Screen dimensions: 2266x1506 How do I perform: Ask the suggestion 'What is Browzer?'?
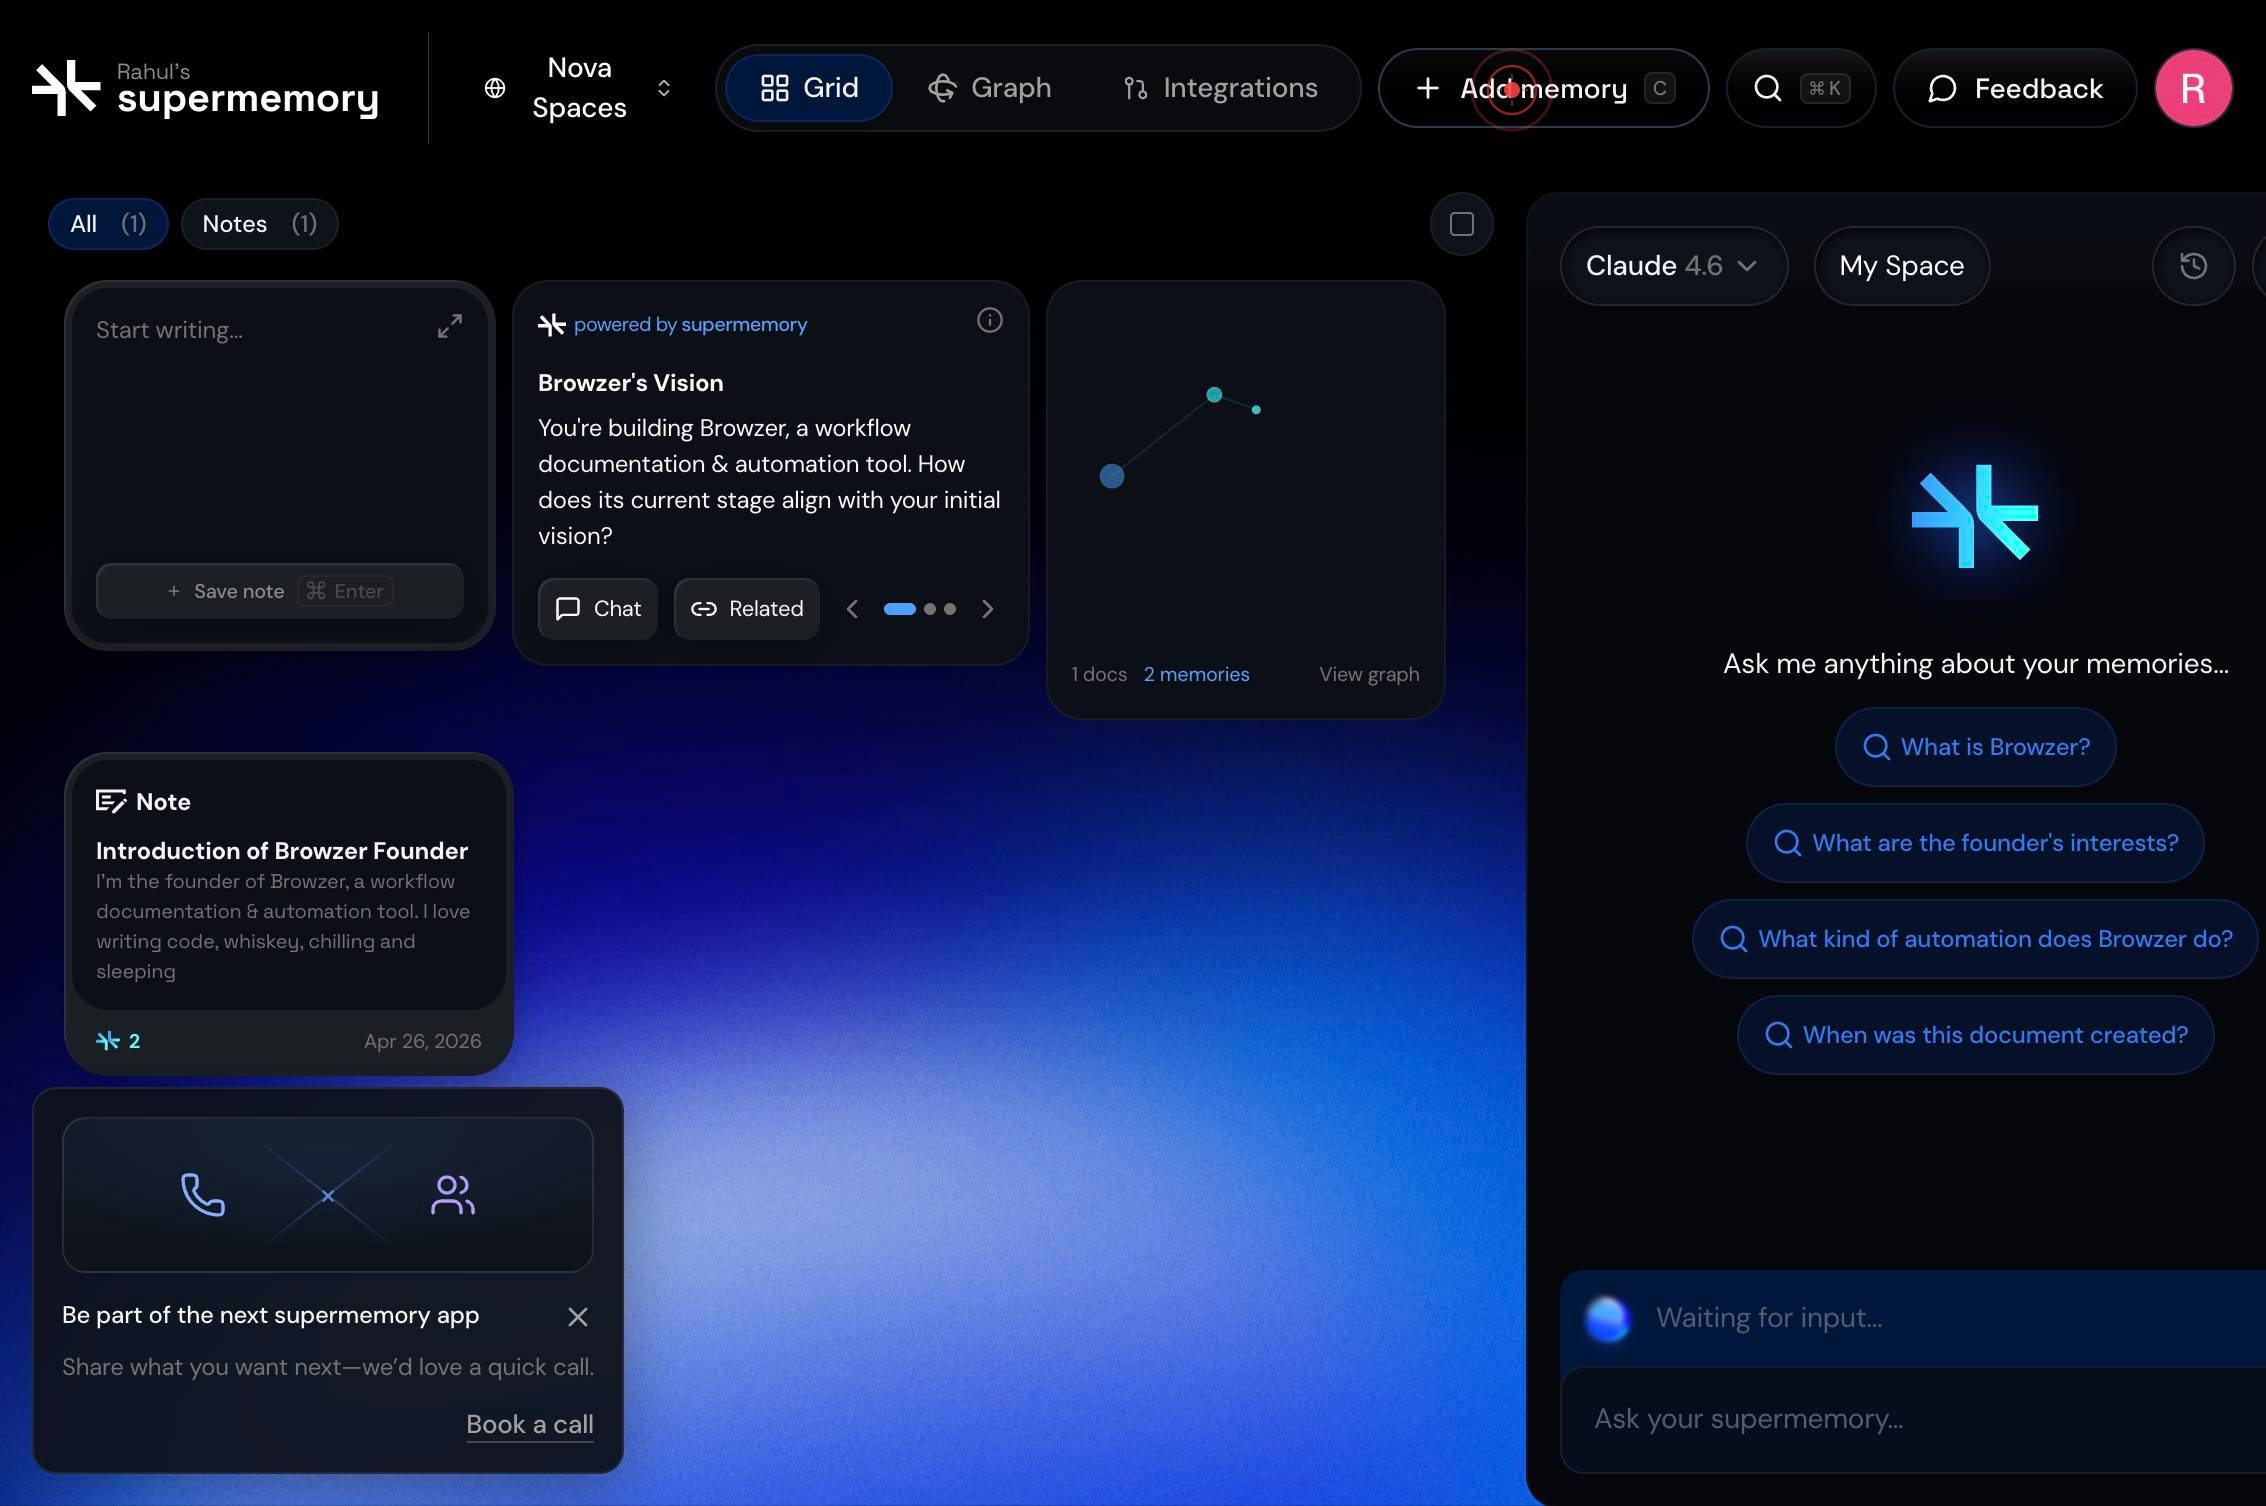point(1975,747)
